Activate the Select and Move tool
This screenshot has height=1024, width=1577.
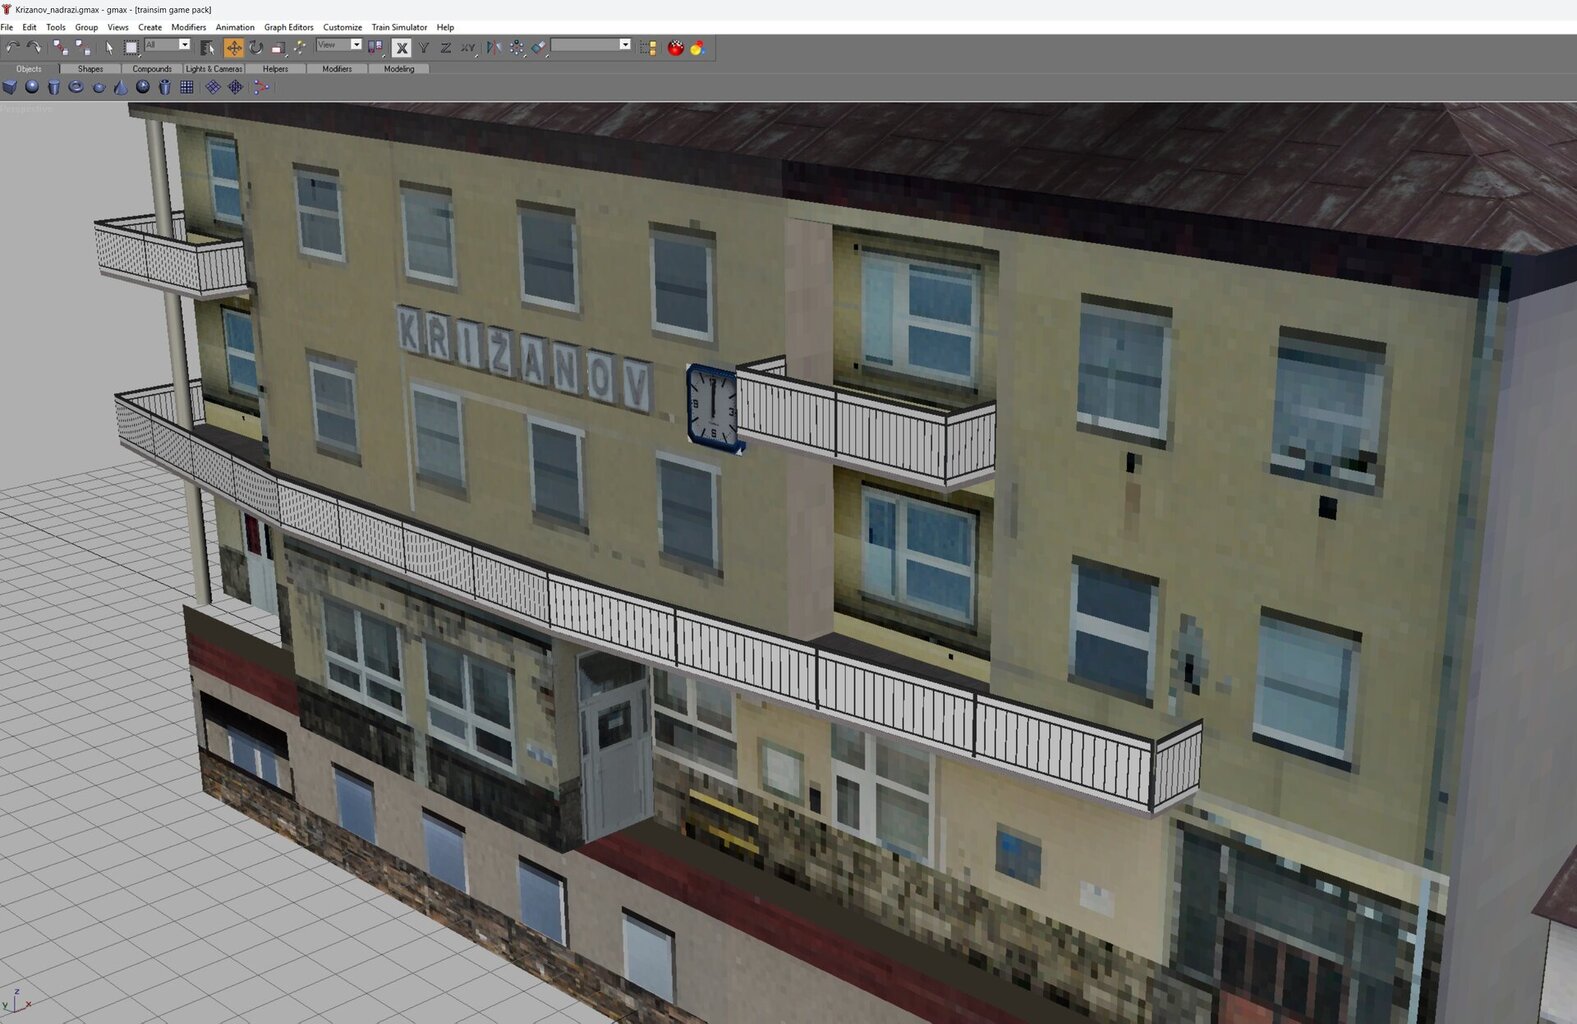tap(233, 47)
